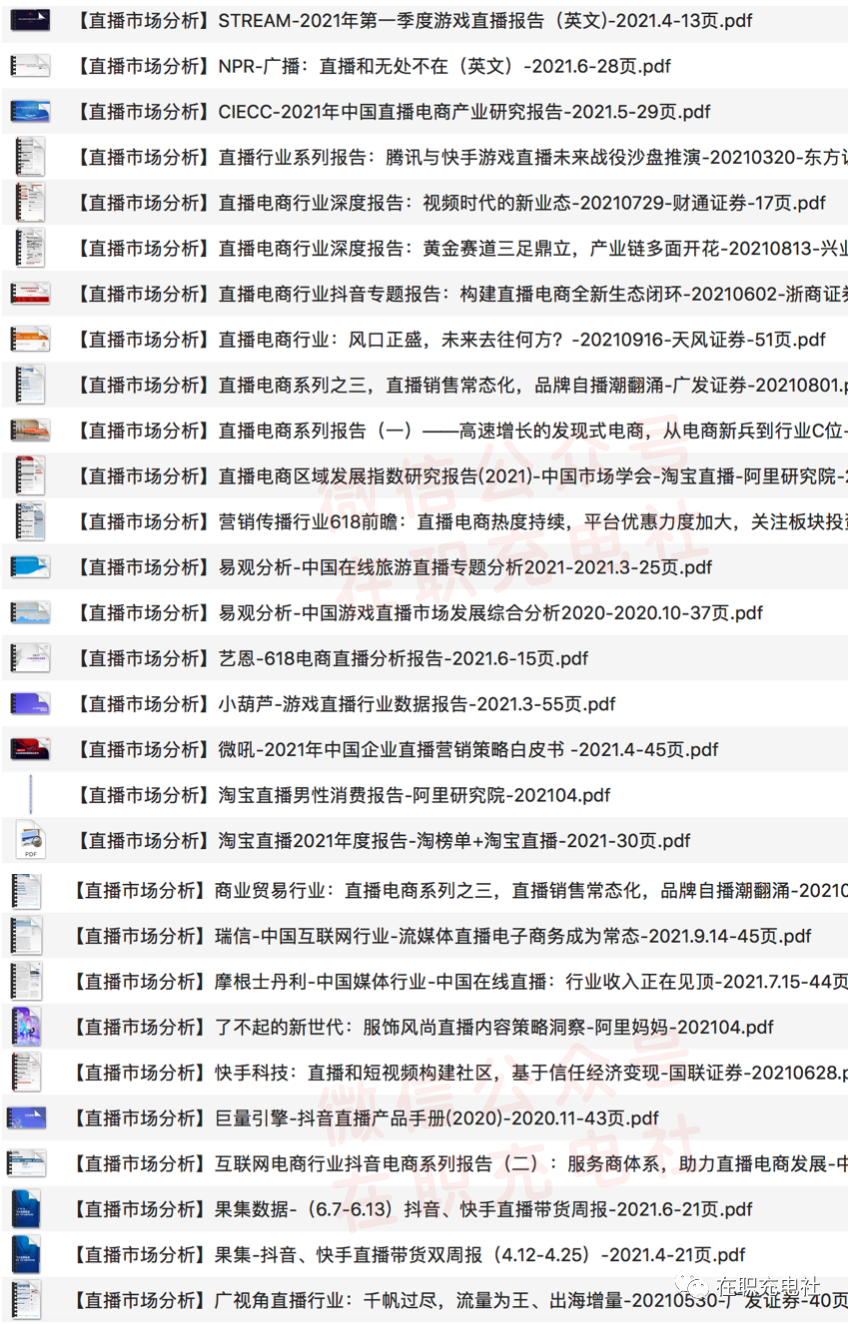The height and width of the screenshot is (1324, 848).
Task: Select the generic PDF icon of 淘宝直播2021年度报告
Action: point(30,840)
